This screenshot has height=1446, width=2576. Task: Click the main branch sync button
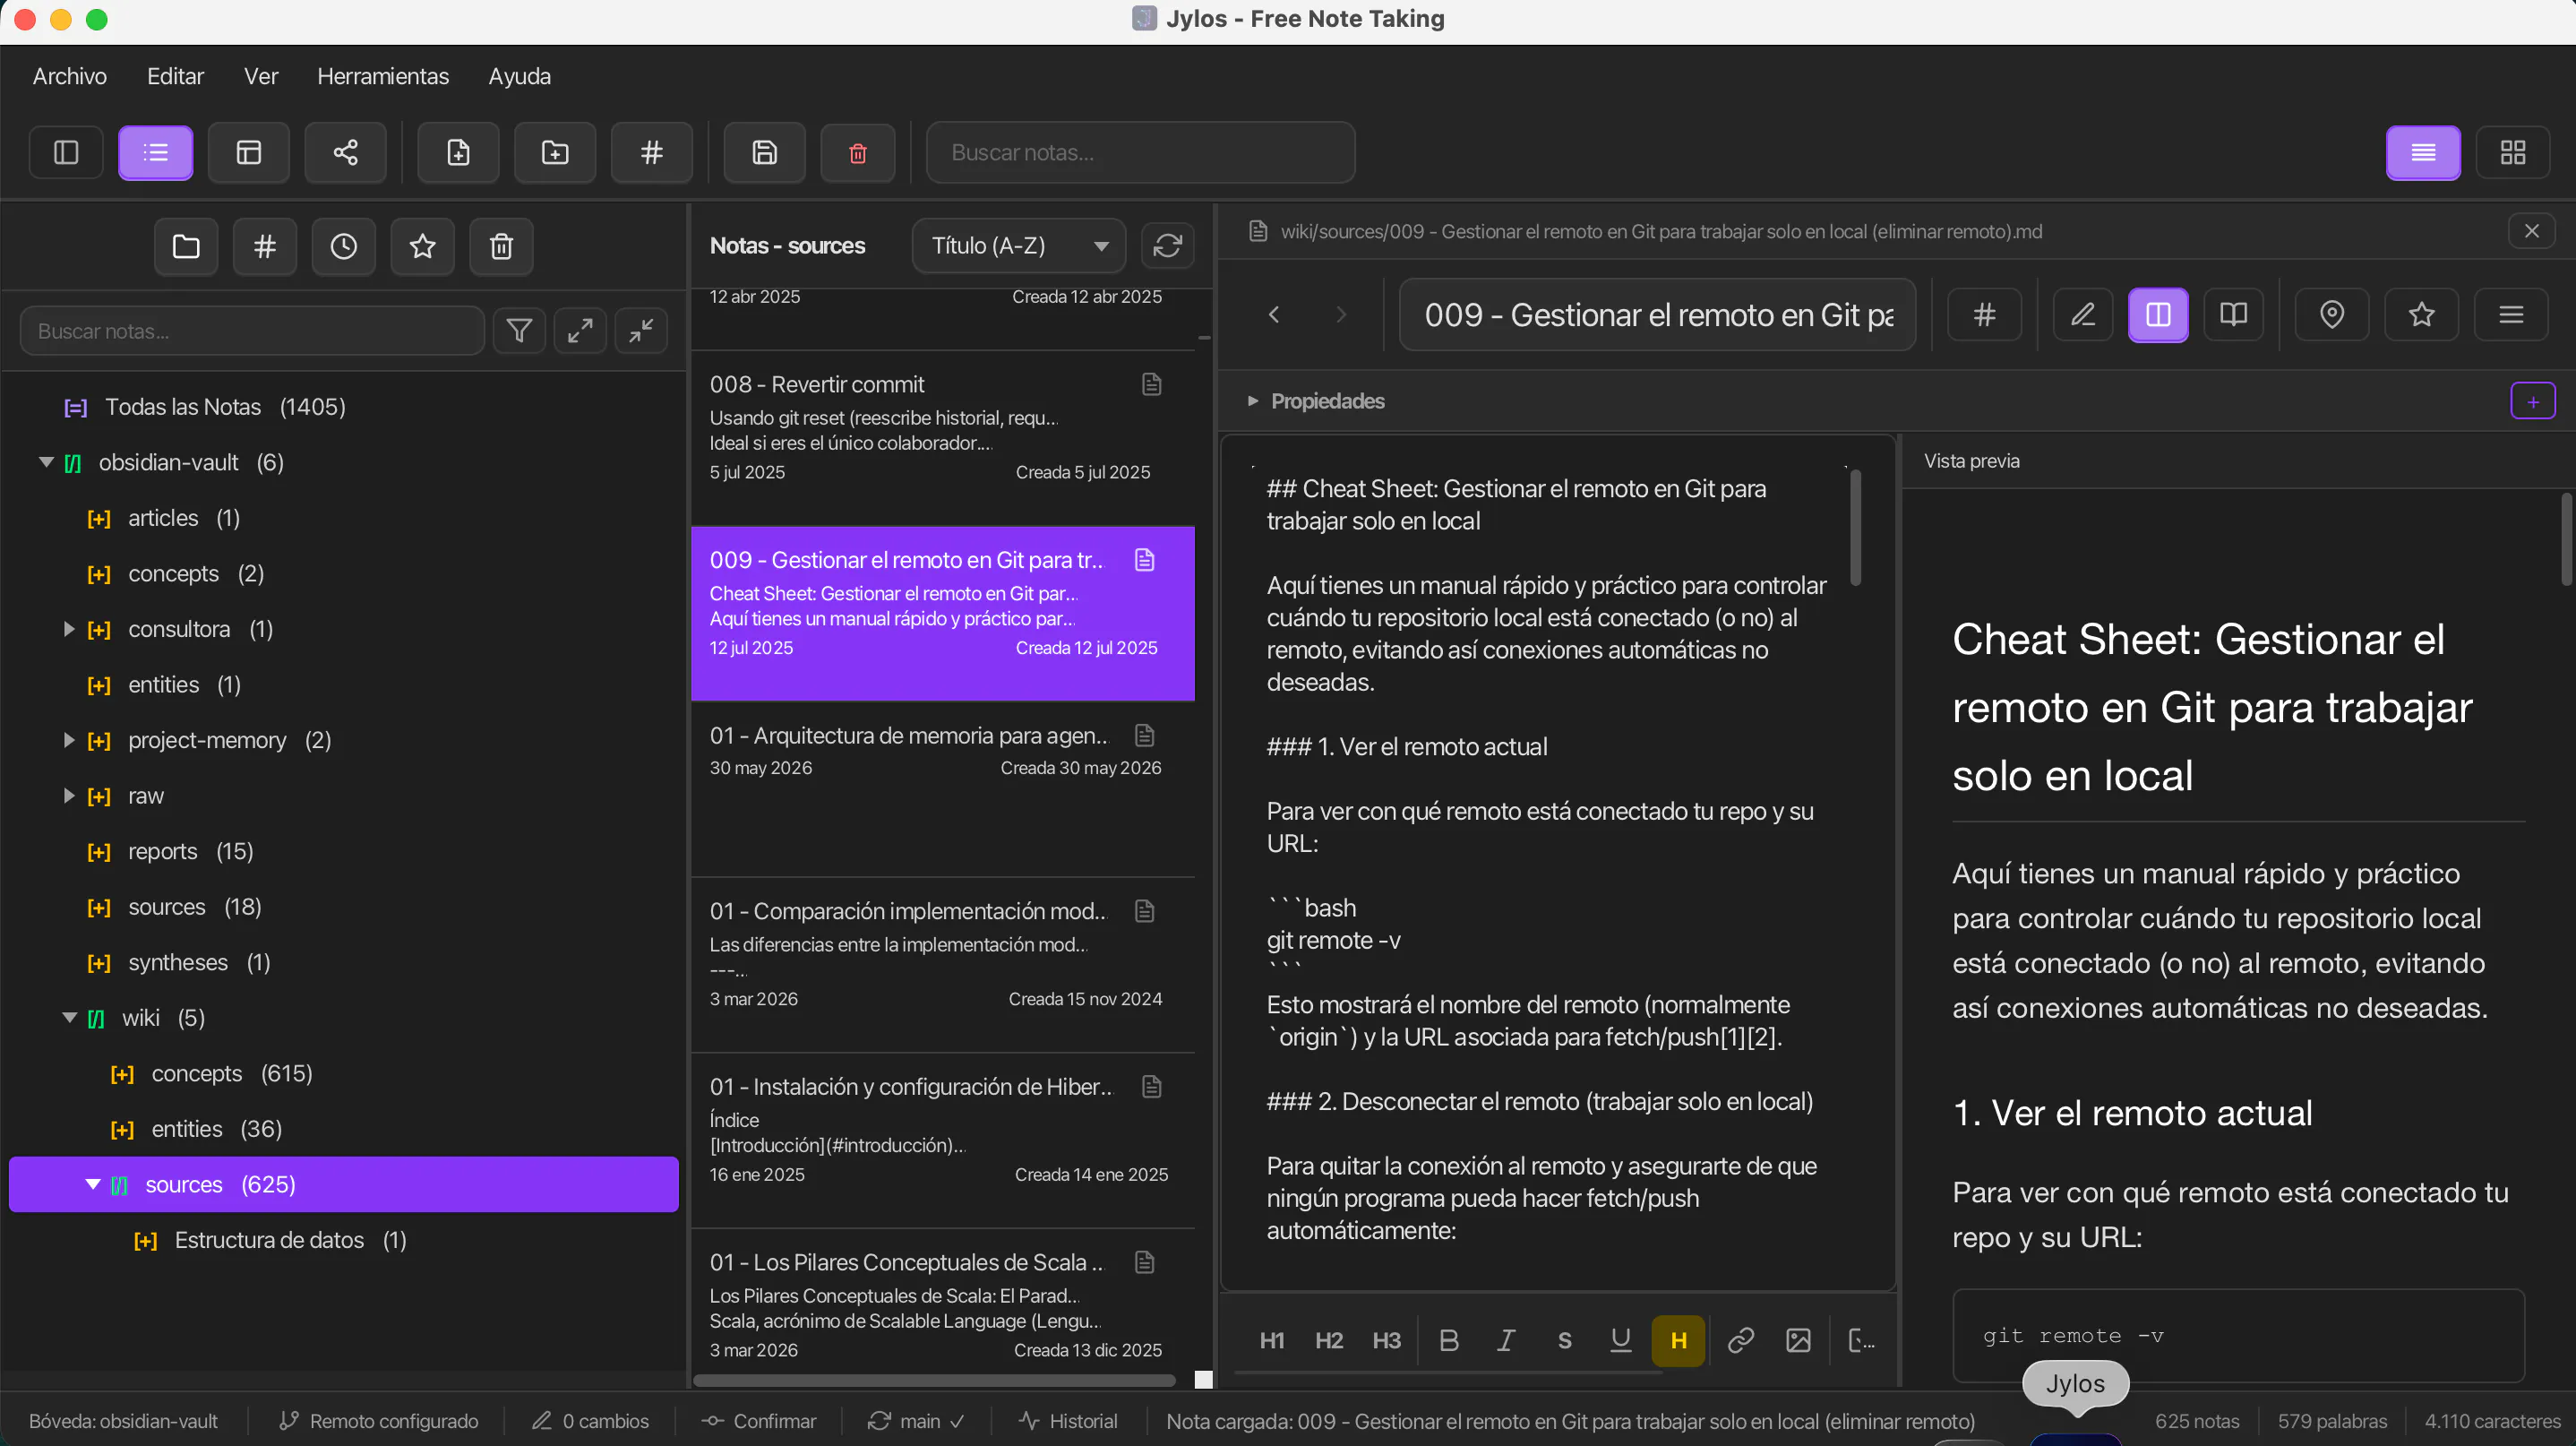click(916, 1421)
